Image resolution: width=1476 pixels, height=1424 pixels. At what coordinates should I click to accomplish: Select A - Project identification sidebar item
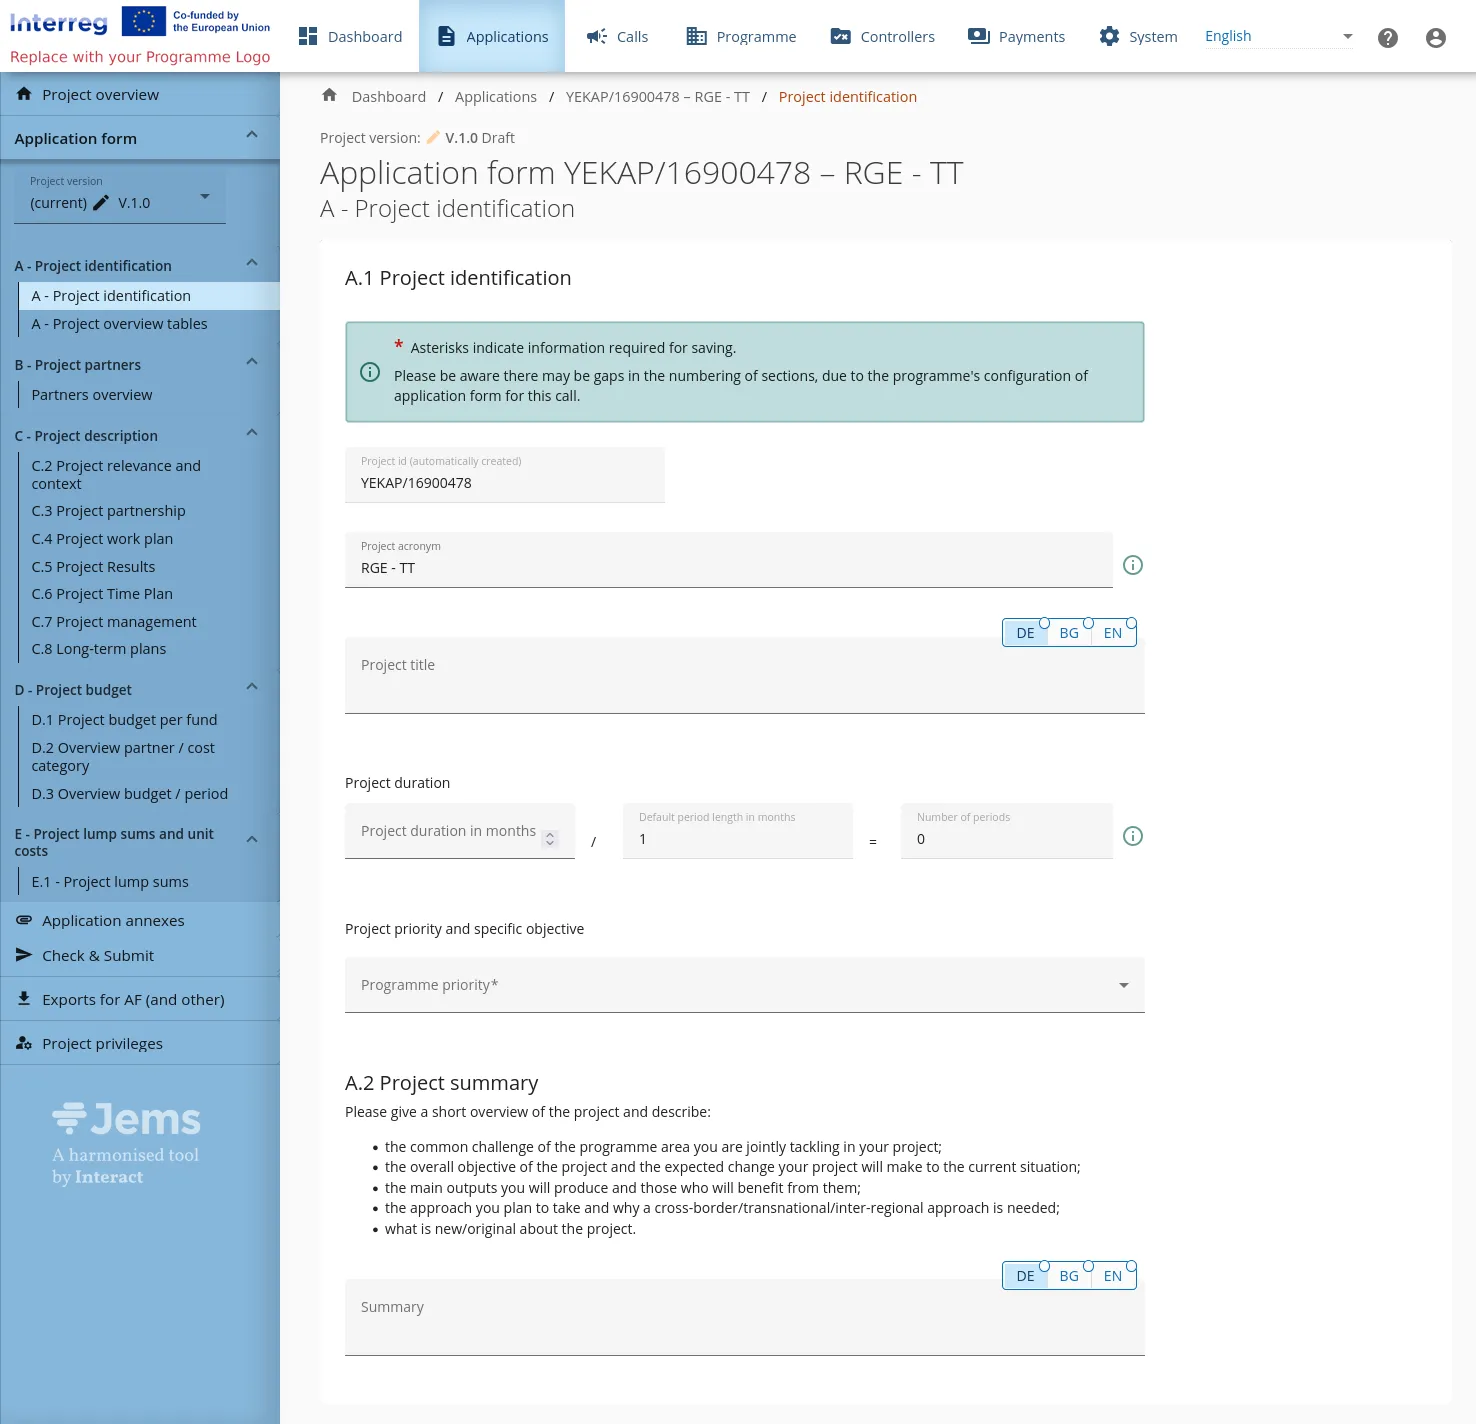click(x=149, y=296)
